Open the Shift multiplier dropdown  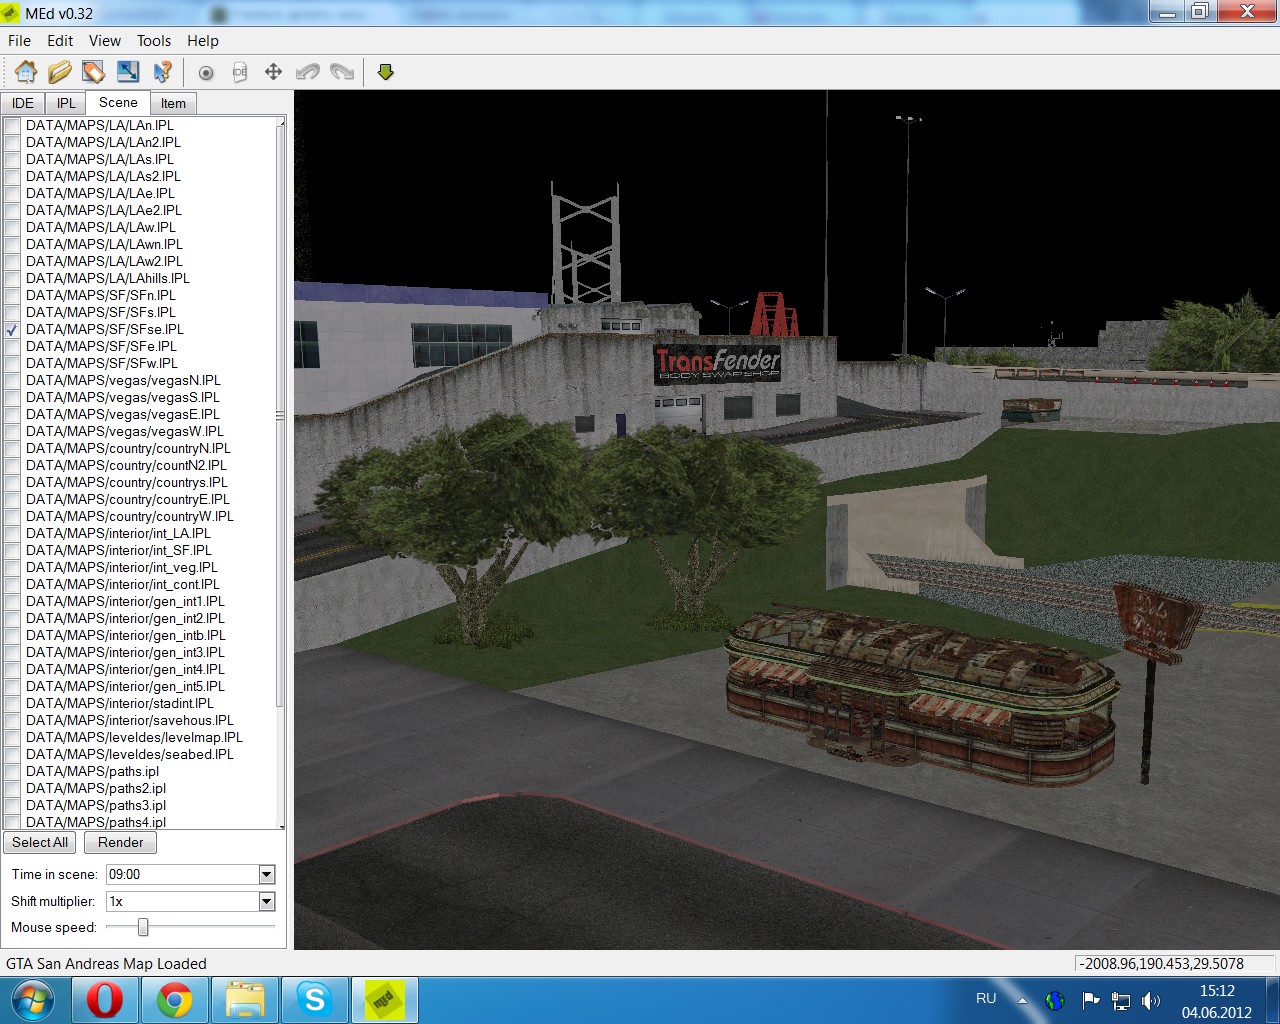(266, 901)
